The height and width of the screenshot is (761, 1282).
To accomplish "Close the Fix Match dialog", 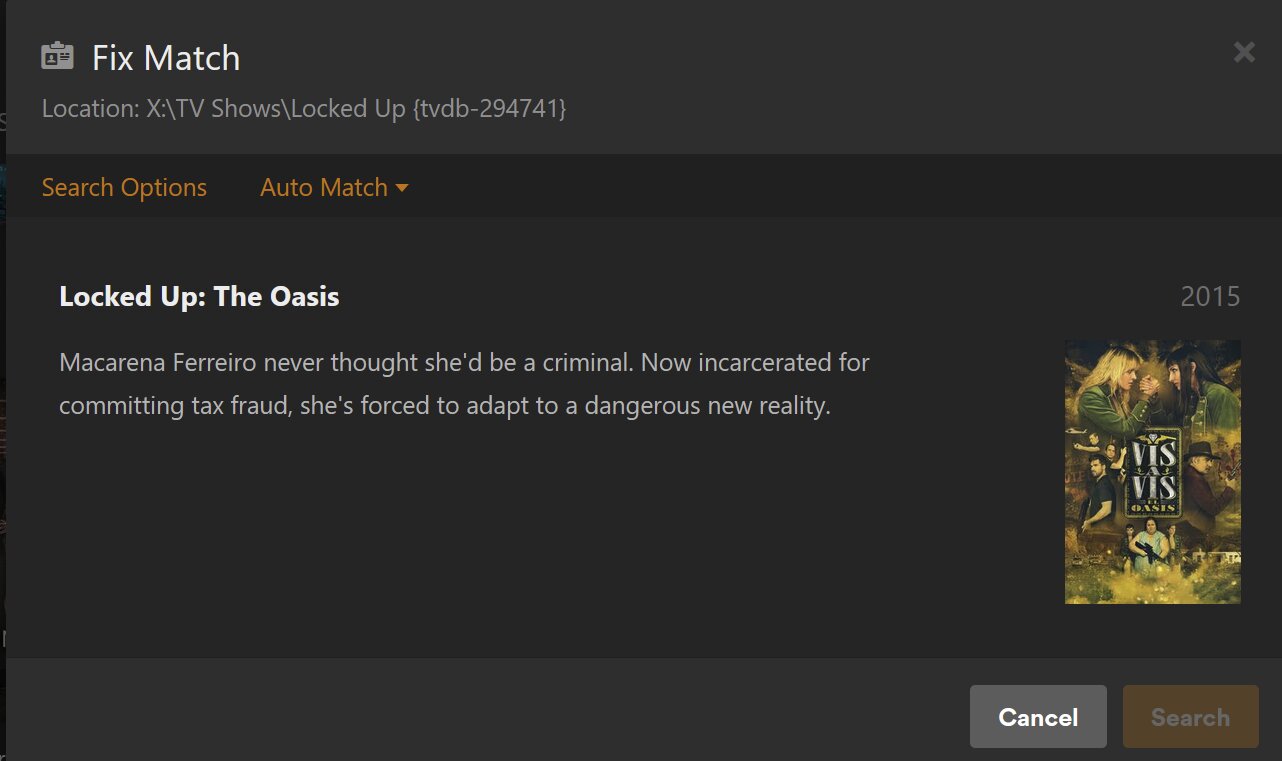I will point(1244,52).
